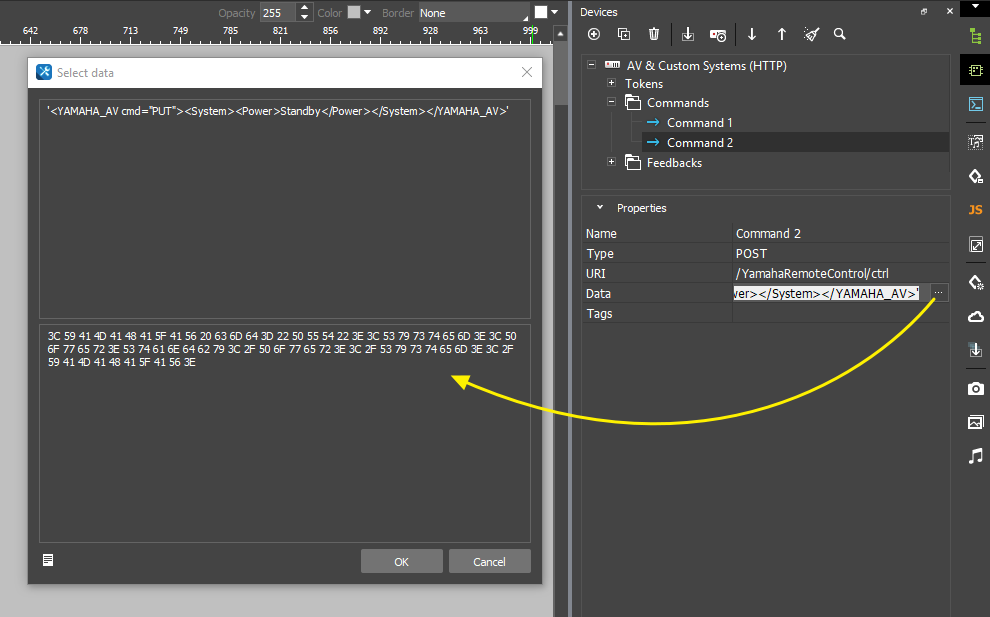This screenshot has width=990, height=617.
Task: Click the search magnifier icon in Devices
Action: (x=840, y=34)
